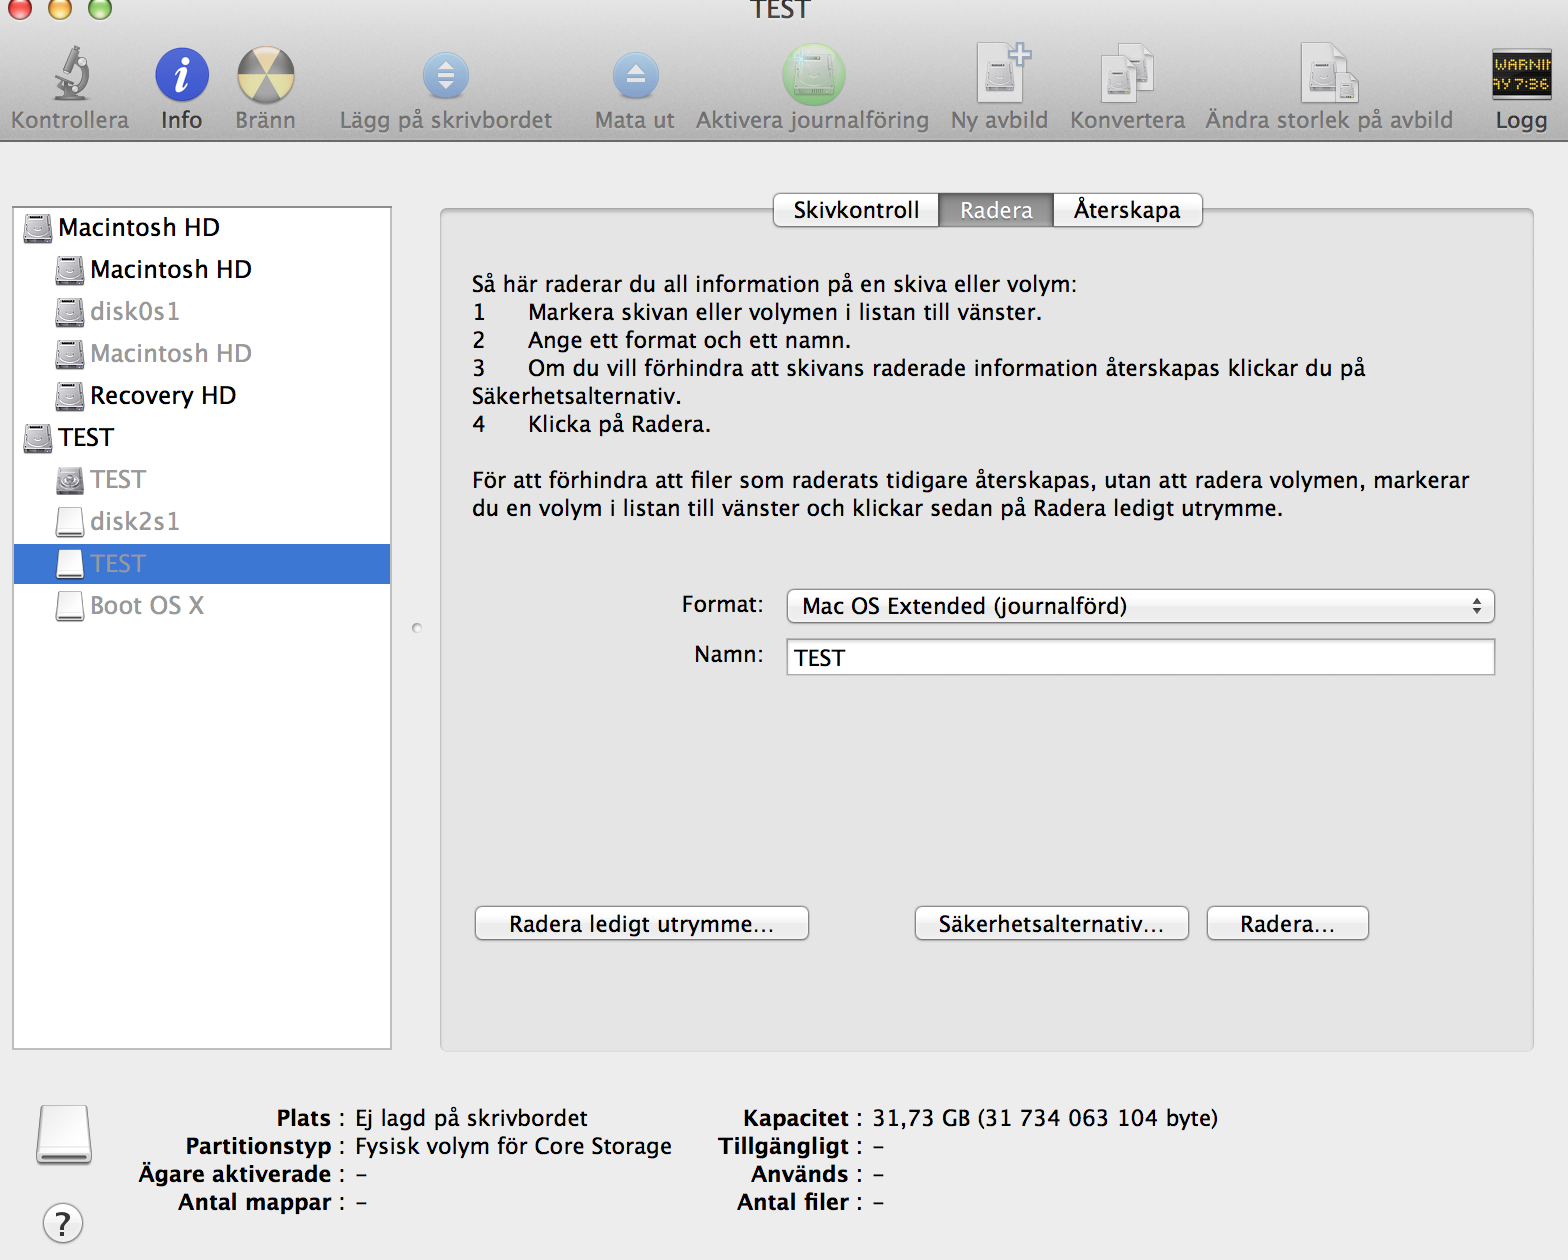Click the Lägg på skrivbordet mount icon

[446, 75]
